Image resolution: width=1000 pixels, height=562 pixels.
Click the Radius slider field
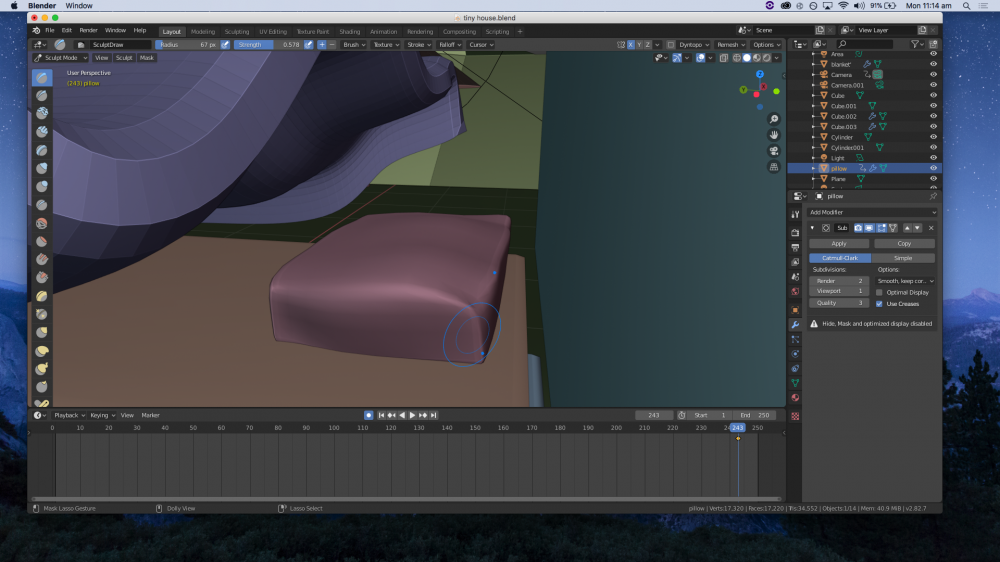[188, 45]
